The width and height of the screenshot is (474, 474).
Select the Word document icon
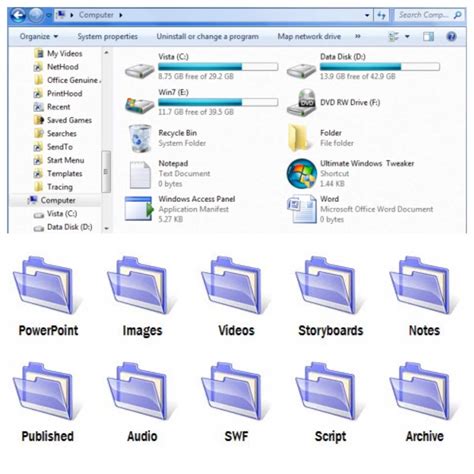point(302,209)
